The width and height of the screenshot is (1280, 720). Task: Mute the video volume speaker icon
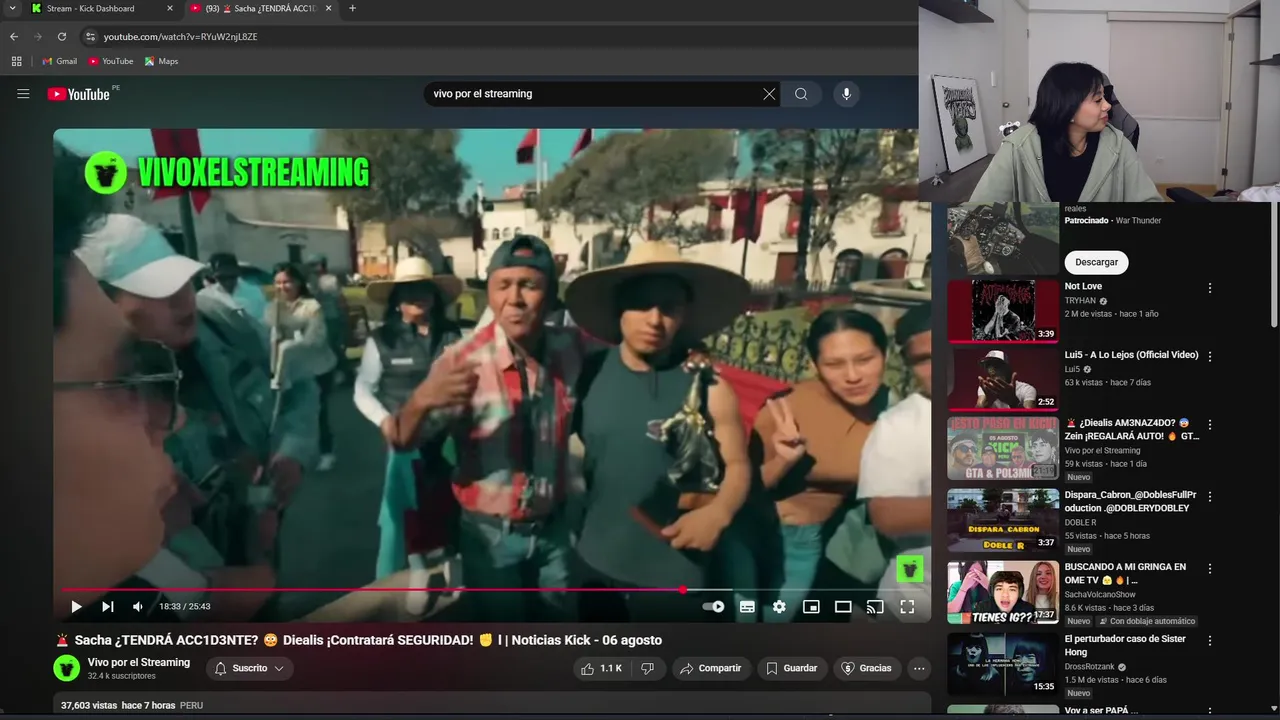coord(138,606)
